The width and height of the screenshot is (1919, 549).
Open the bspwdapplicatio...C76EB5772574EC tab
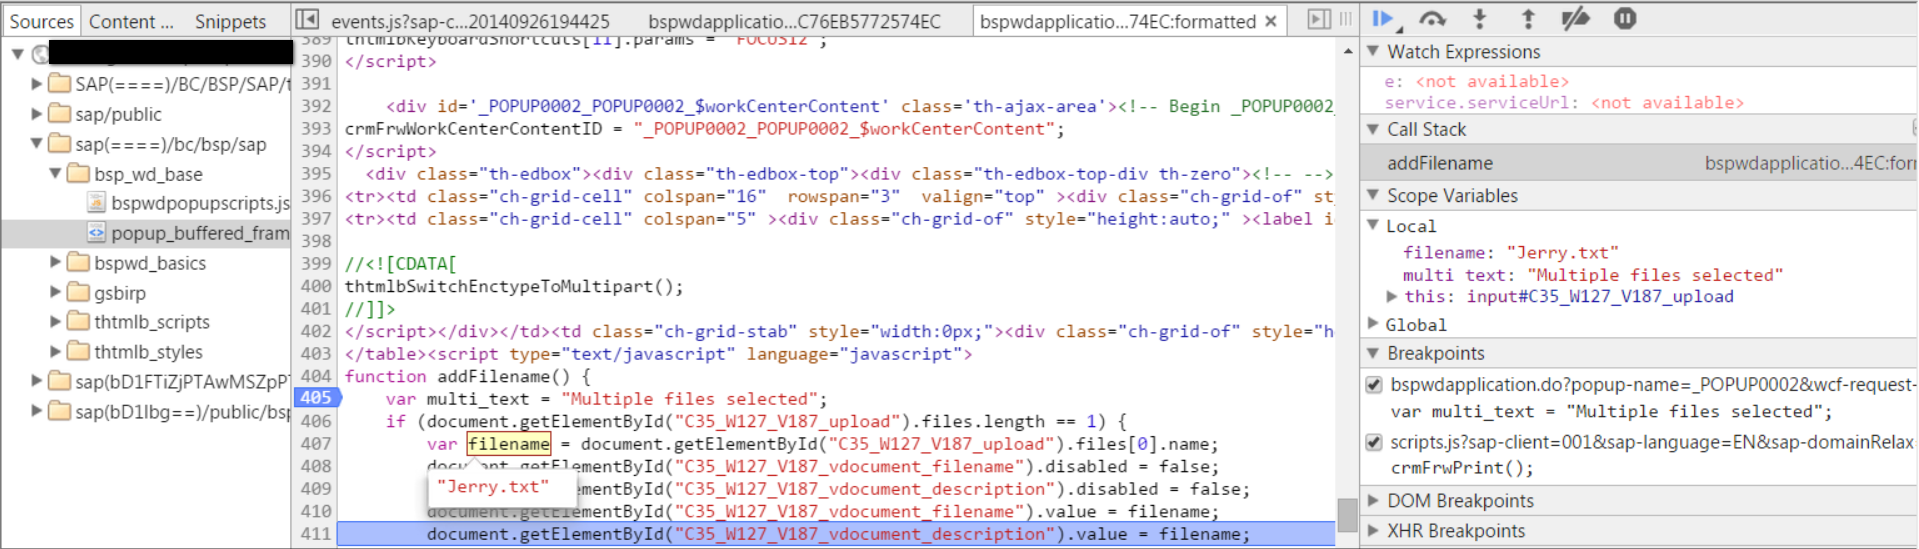point(794,21)
